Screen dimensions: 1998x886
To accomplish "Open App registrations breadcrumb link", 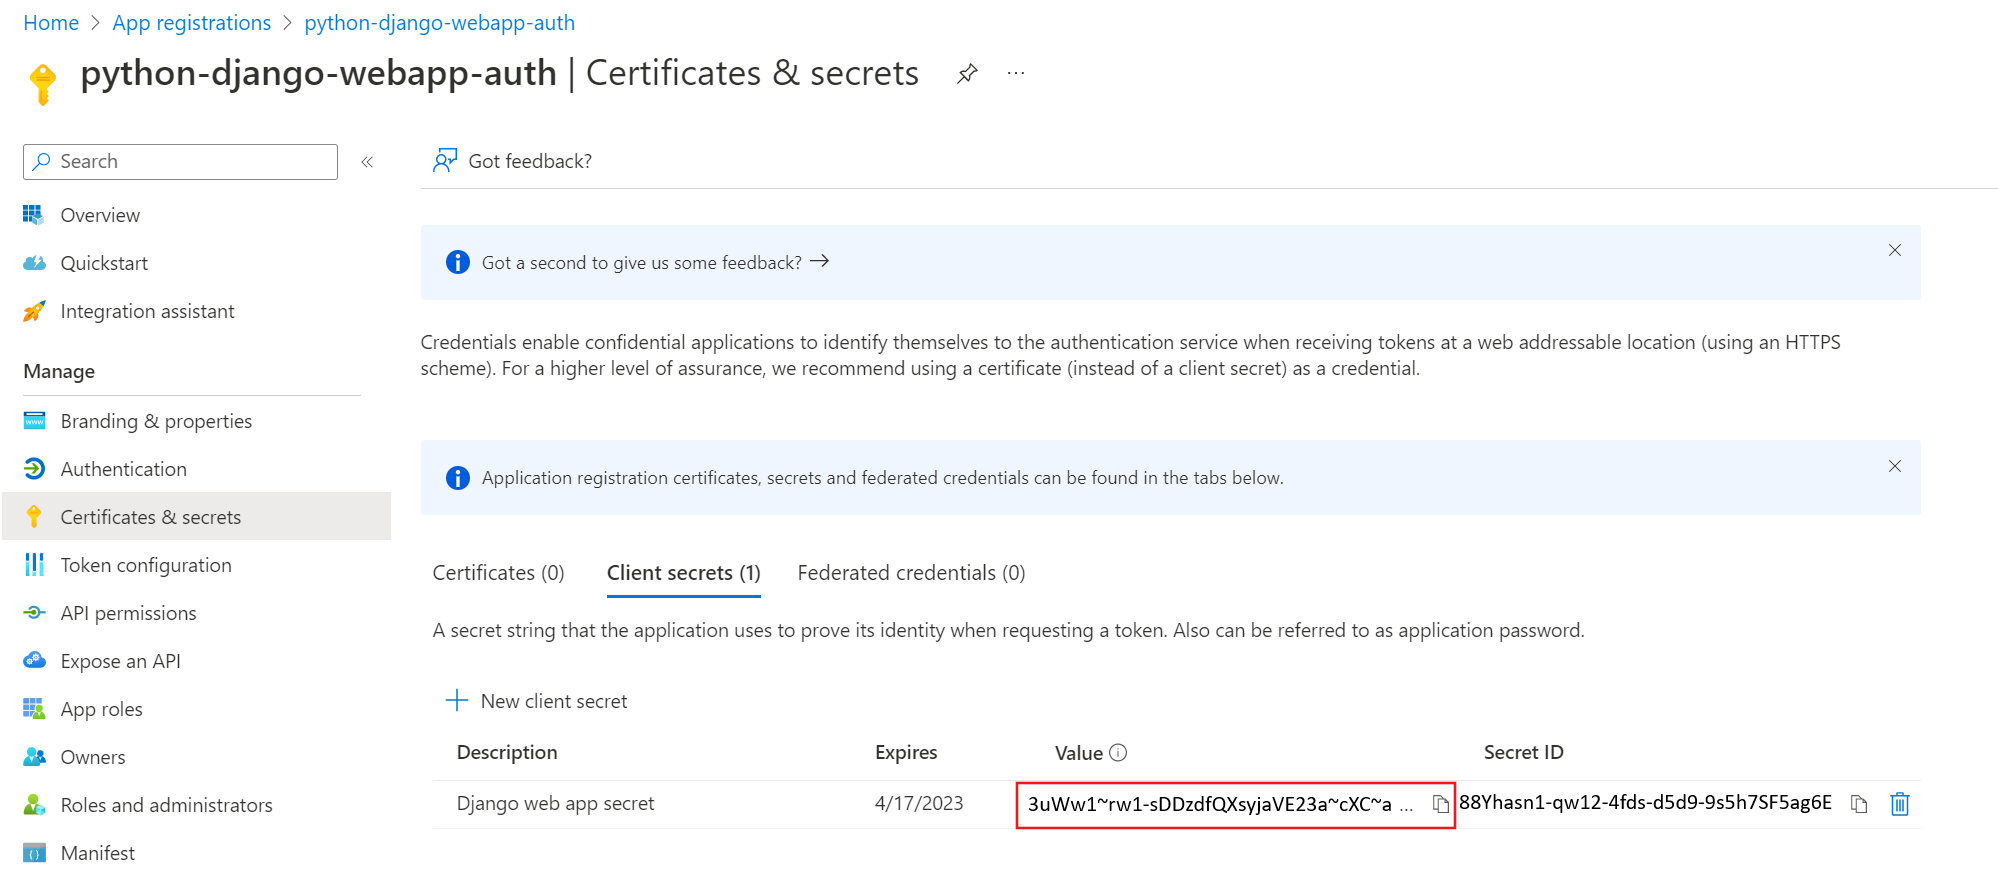I will click(191, 23).
